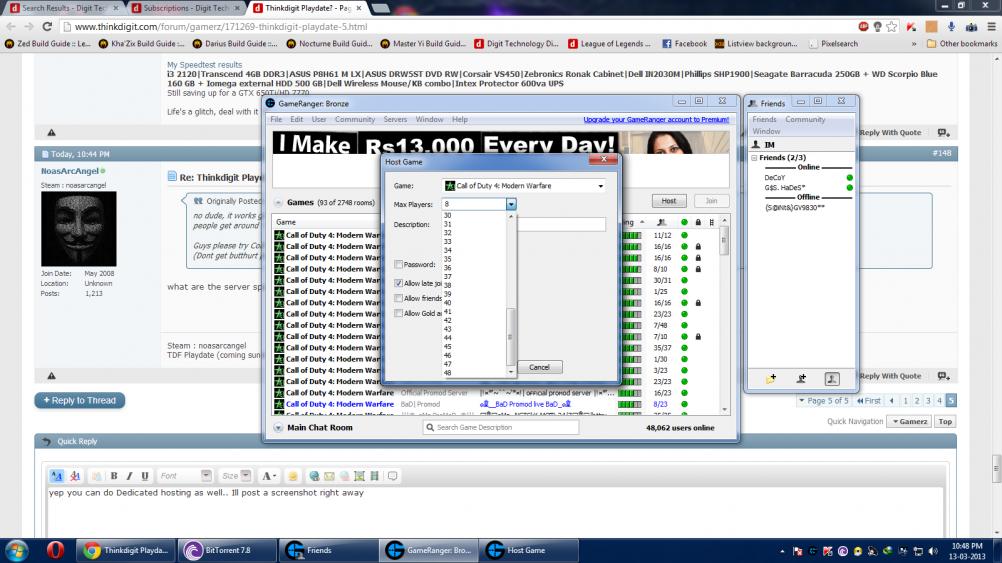This screenshot has width=1002, height=563.
Task: Uncheck the Allow late joiners checkbox
Action: point(399,284)
